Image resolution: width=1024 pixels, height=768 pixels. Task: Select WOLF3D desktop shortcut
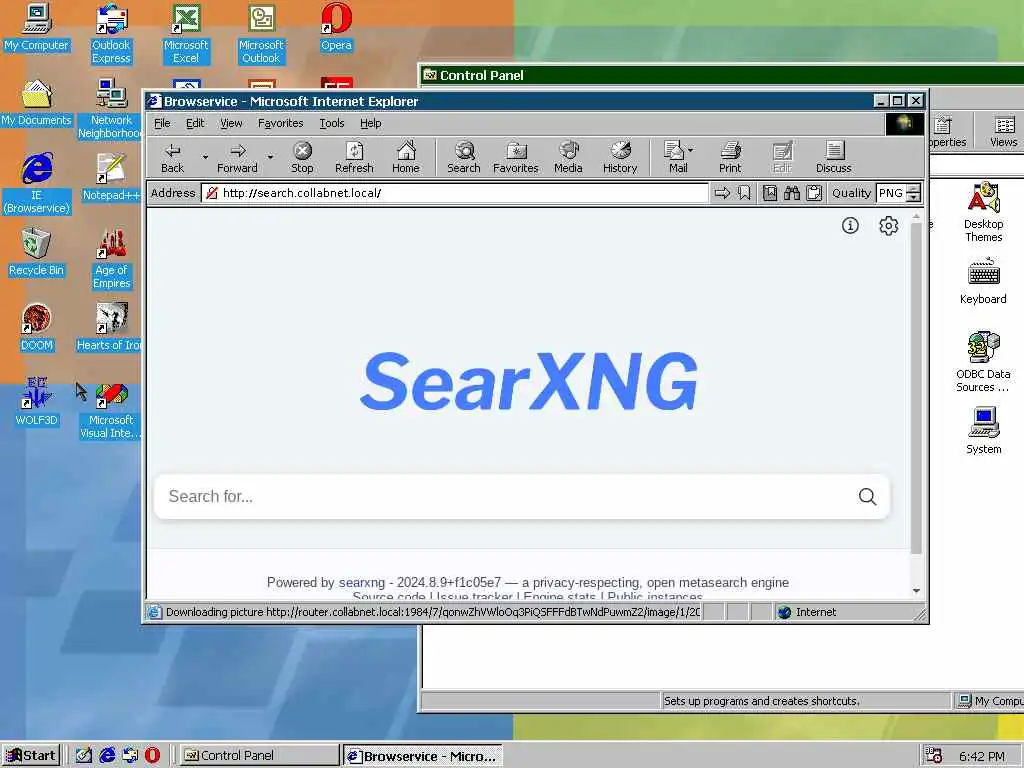(x=37, y=402)
